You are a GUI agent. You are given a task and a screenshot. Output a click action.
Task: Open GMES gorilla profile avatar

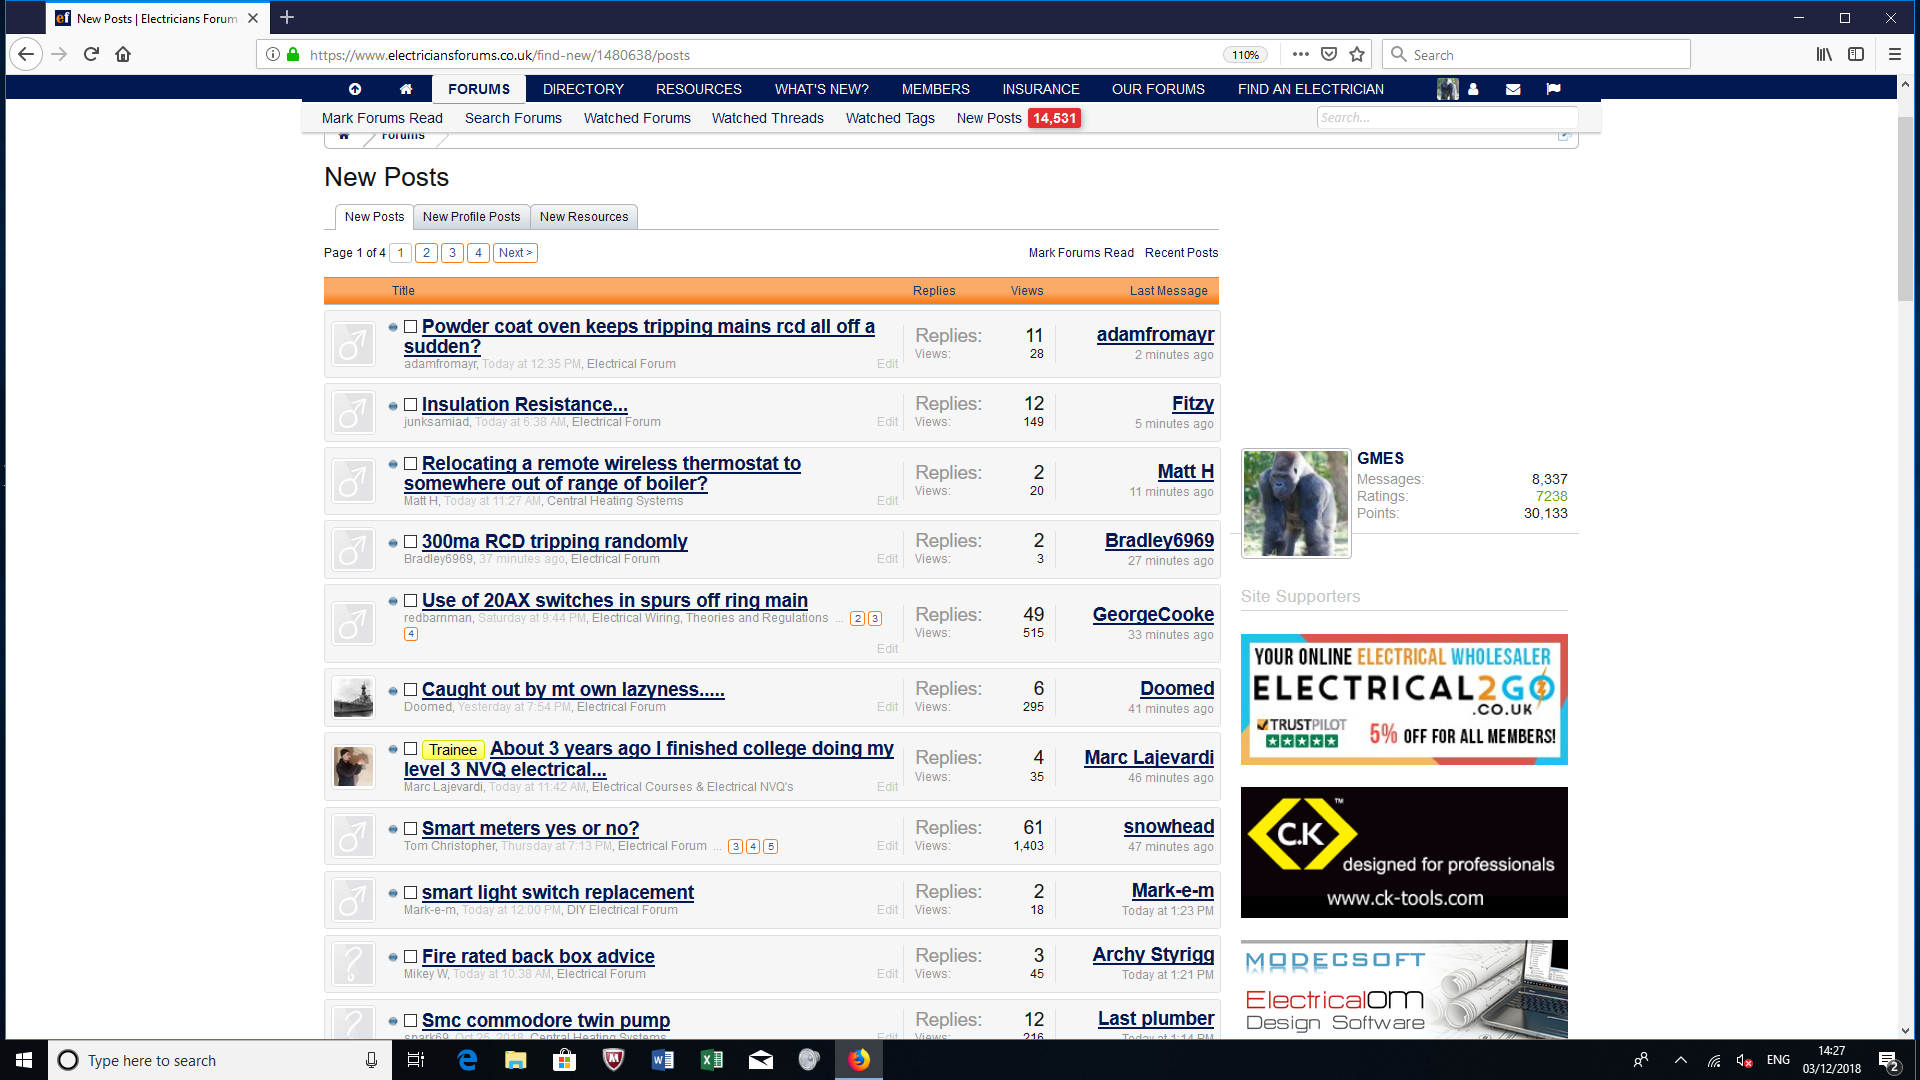(x=1296, y=503)
